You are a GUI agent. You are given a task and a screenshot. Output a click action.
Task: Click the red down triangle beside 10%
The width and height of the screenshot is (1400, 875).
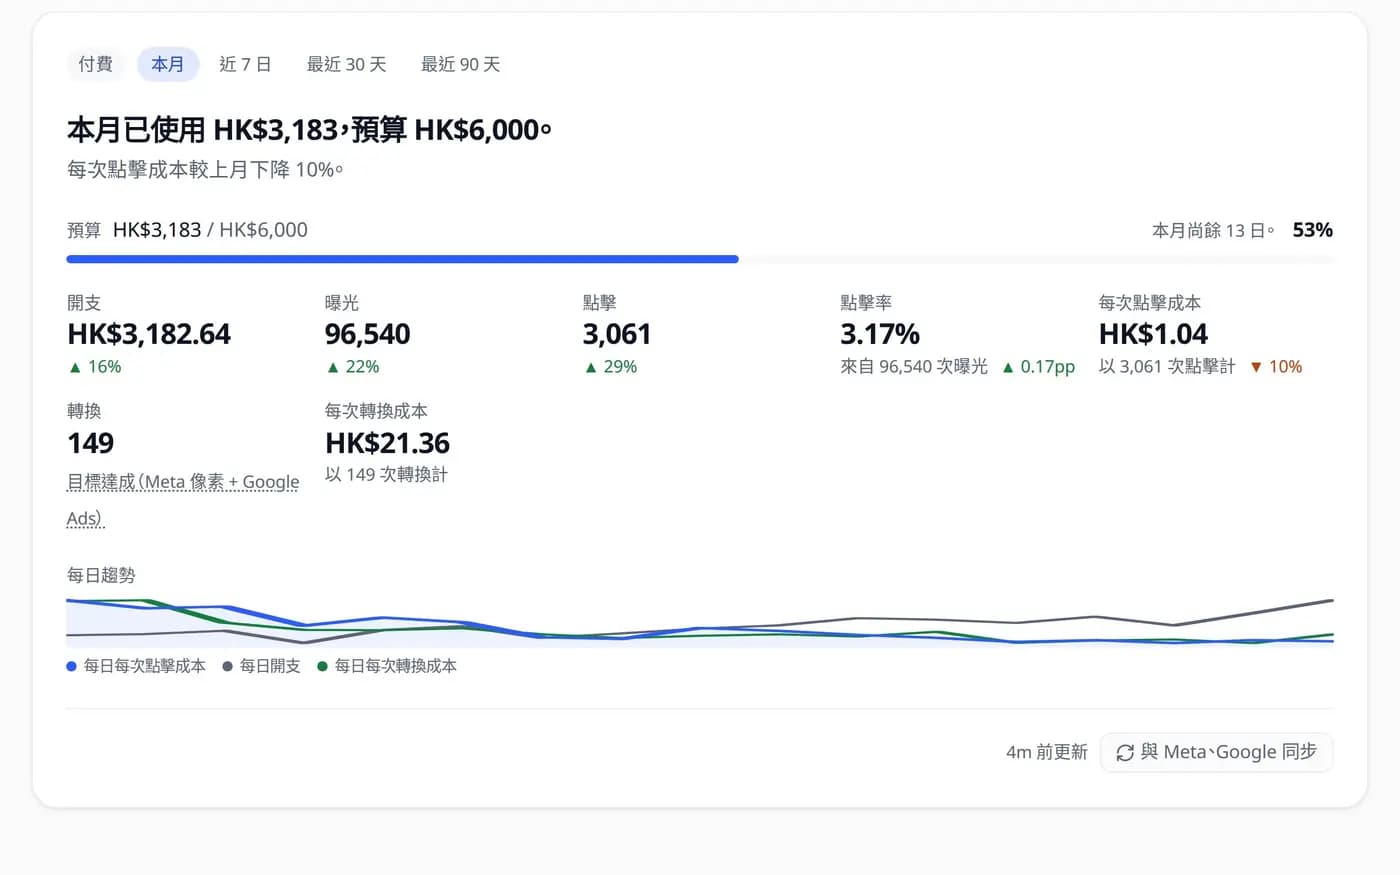(1256, 368)
